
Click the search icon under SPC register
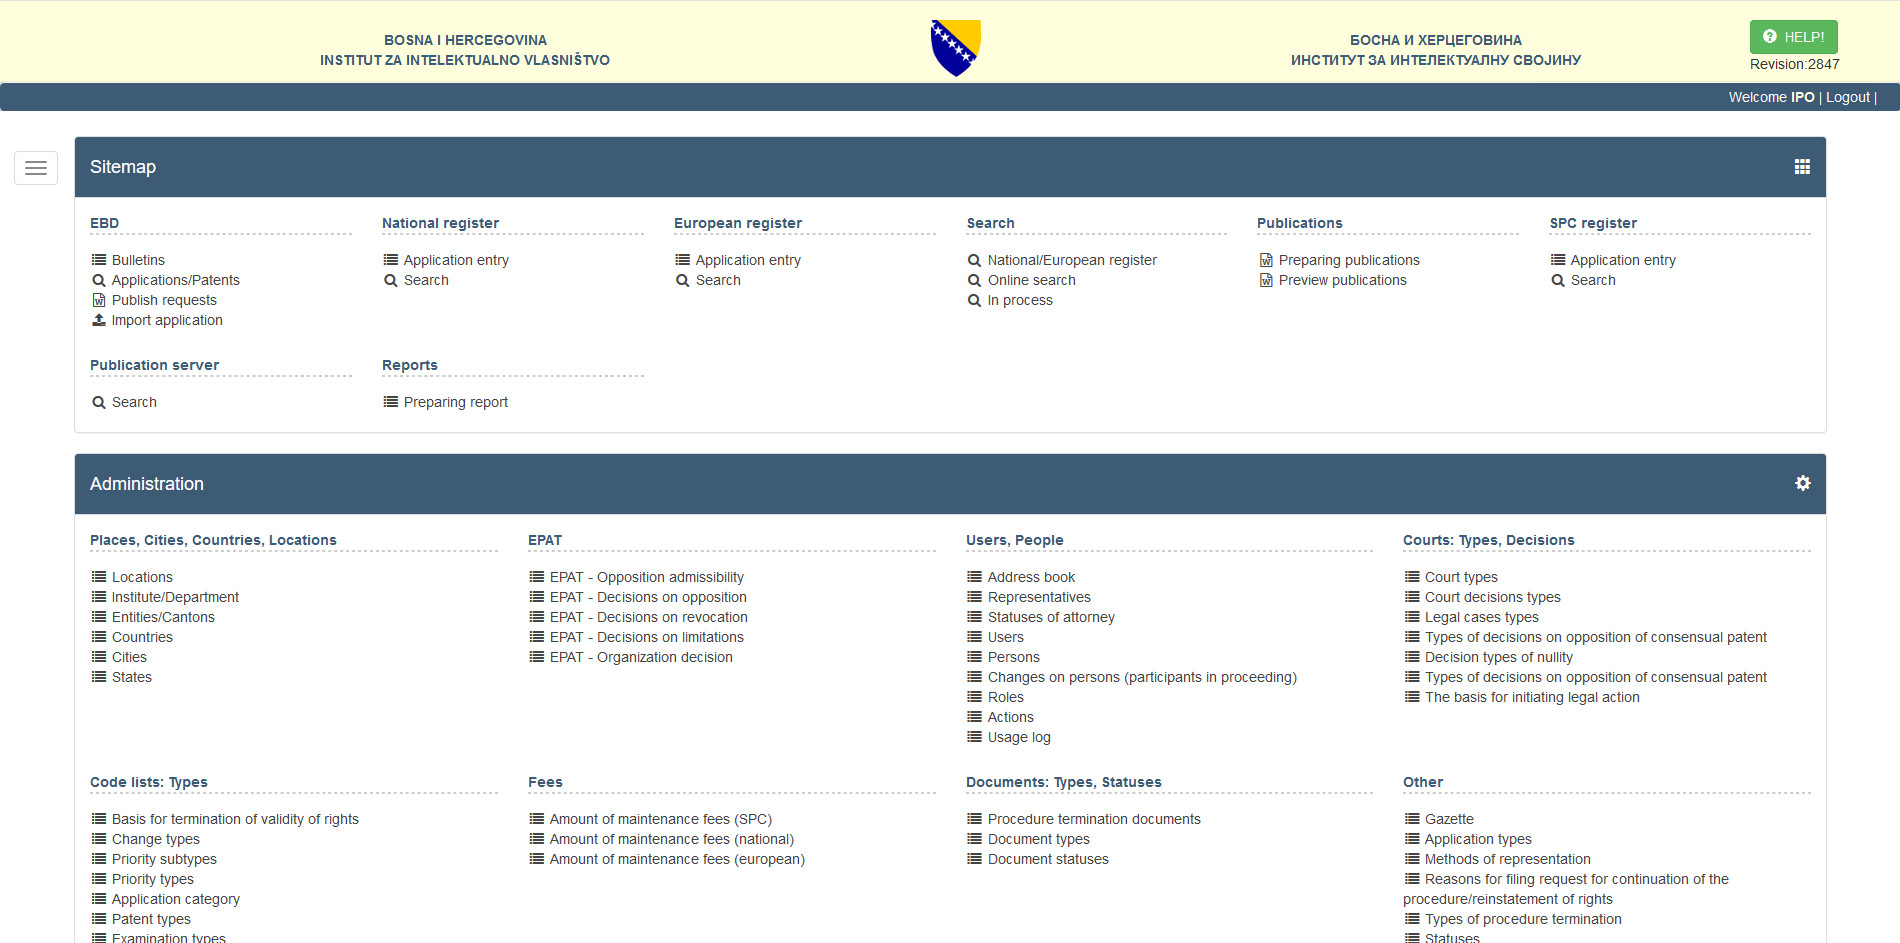(x=1558, y=280)
